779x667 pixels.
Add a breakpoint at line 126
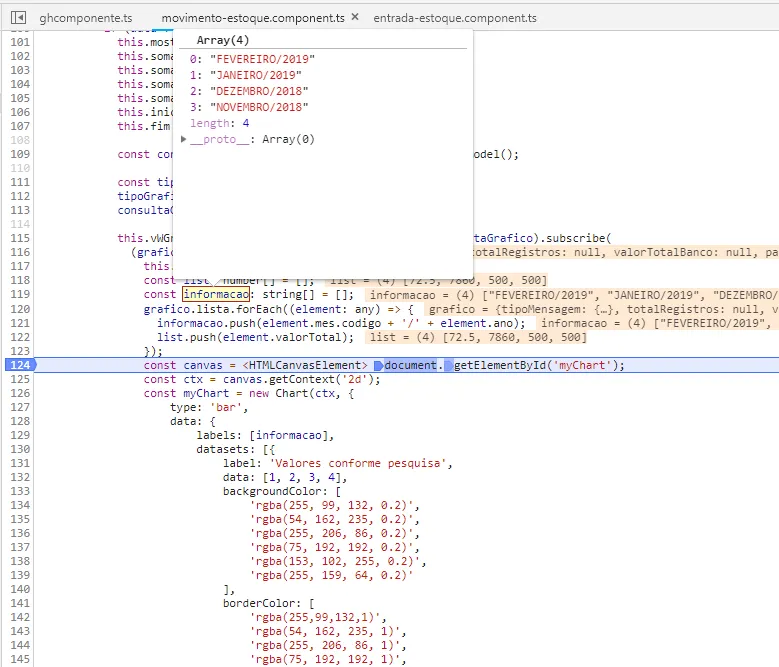(x=19, y=393)
